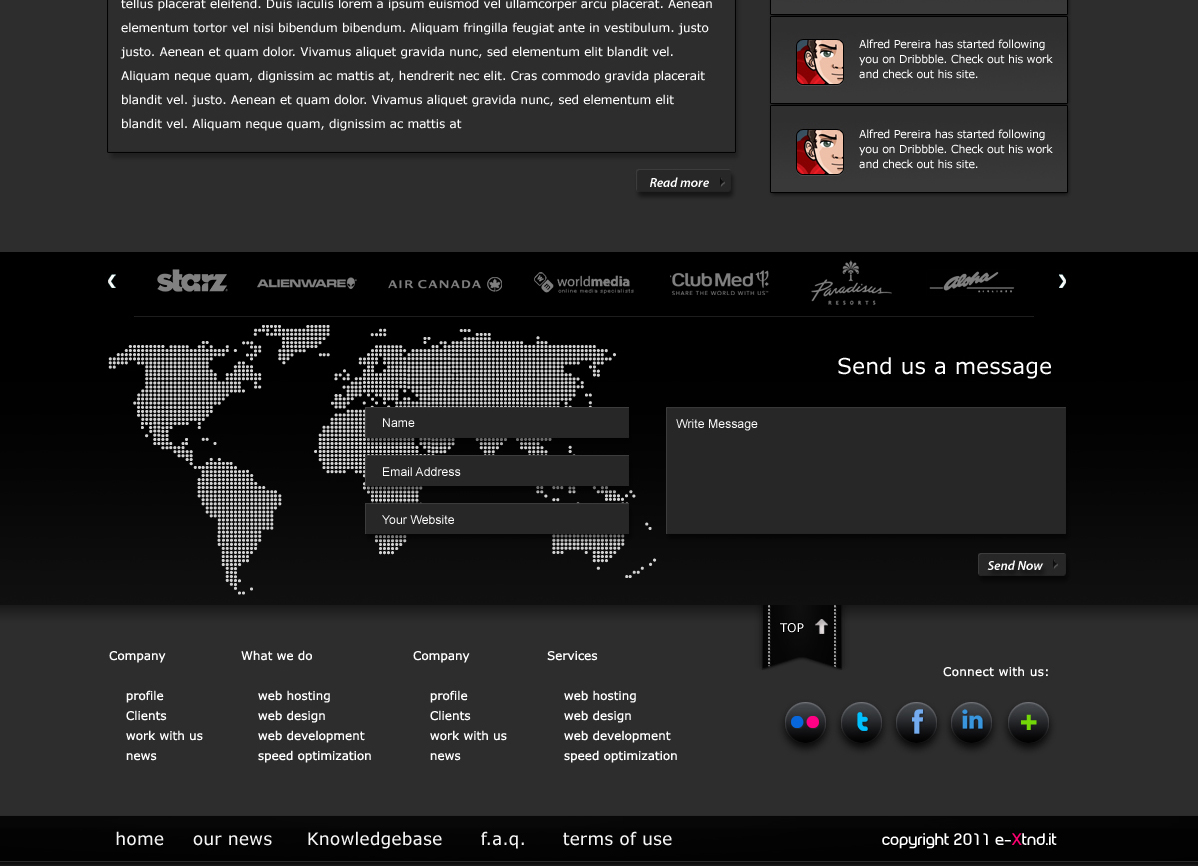
Task: Advance logo carousel with right arrow
Action: (x=1062, y=282)
